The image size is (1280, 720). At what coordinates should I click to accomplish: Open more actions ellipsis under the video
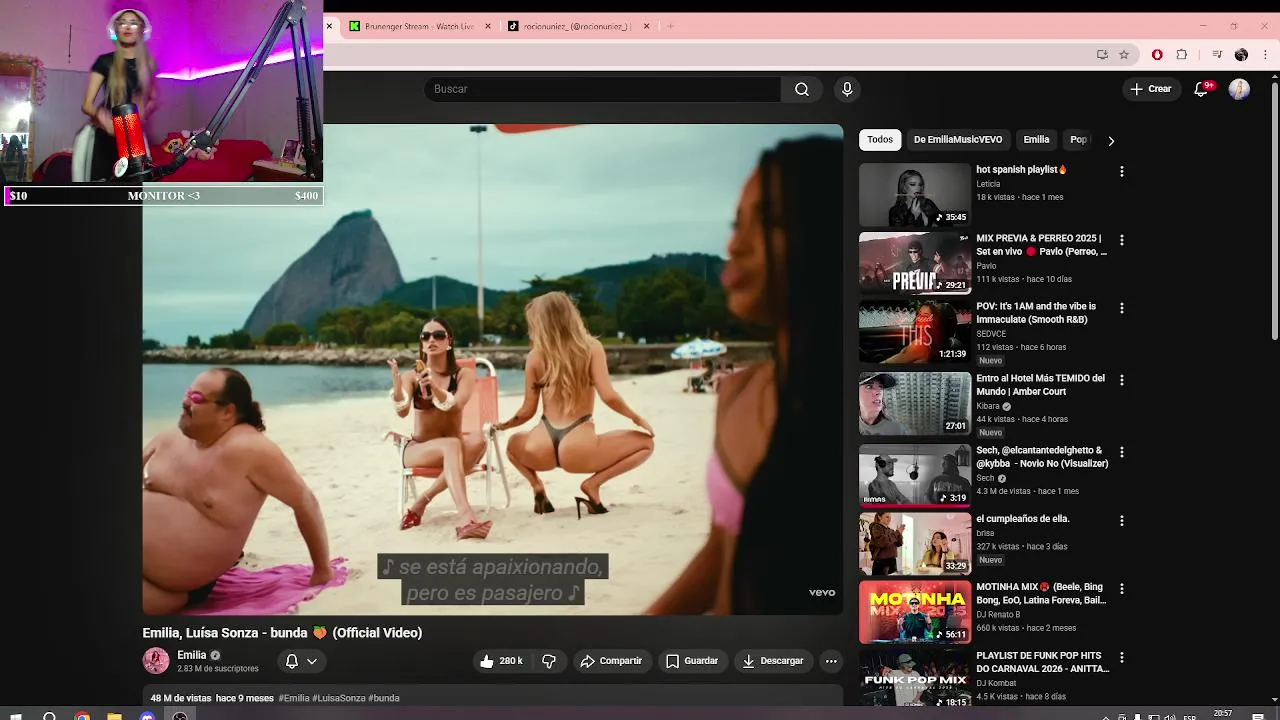pyautogui.click(x=831, y=661)
